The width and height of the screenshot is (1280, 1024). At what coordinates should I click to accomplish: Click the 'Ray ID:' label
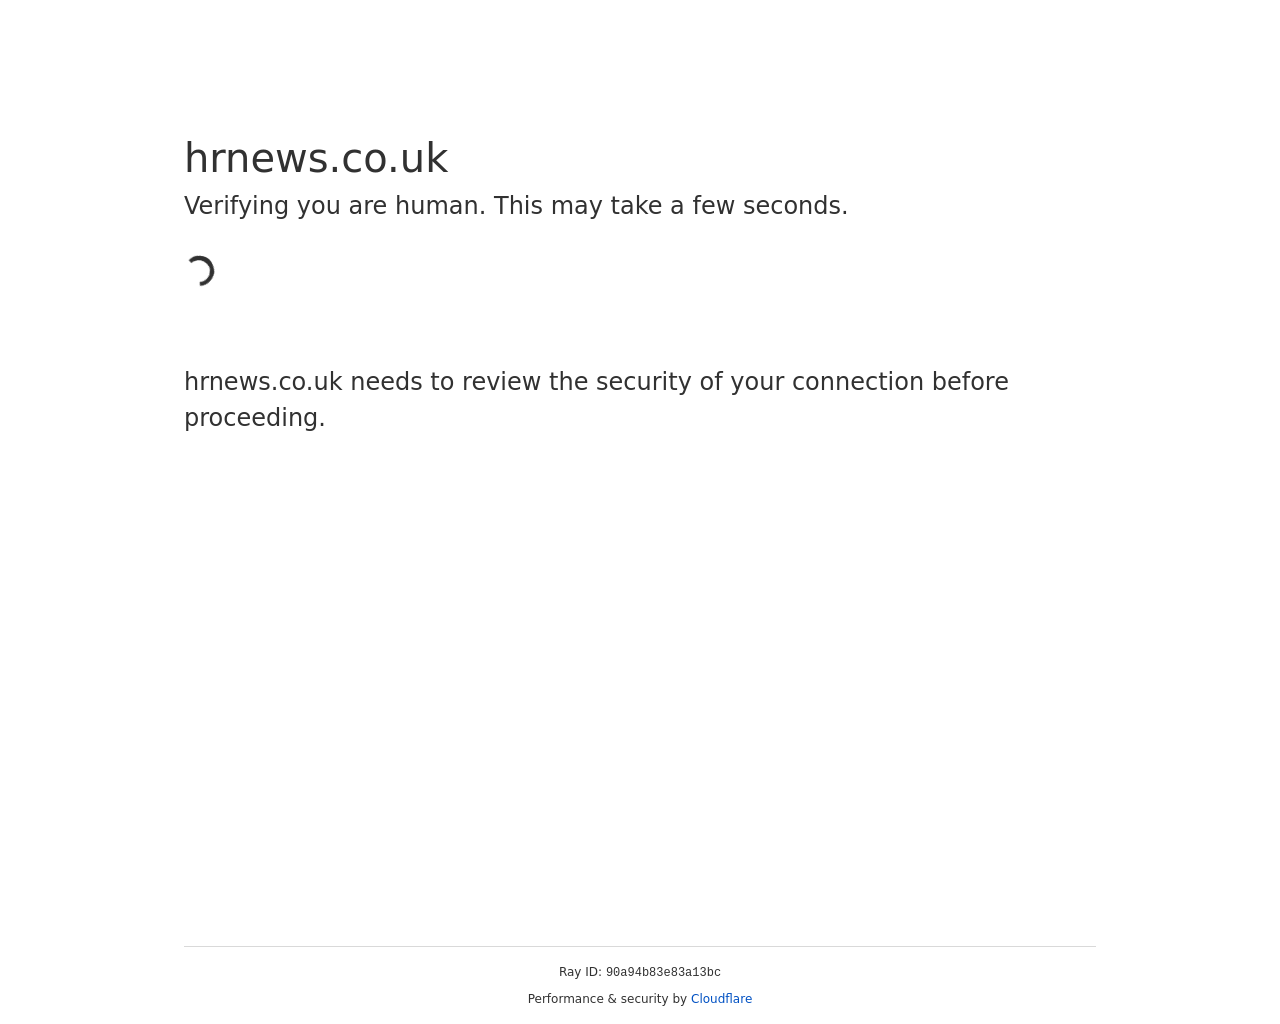tap(580, 972)
